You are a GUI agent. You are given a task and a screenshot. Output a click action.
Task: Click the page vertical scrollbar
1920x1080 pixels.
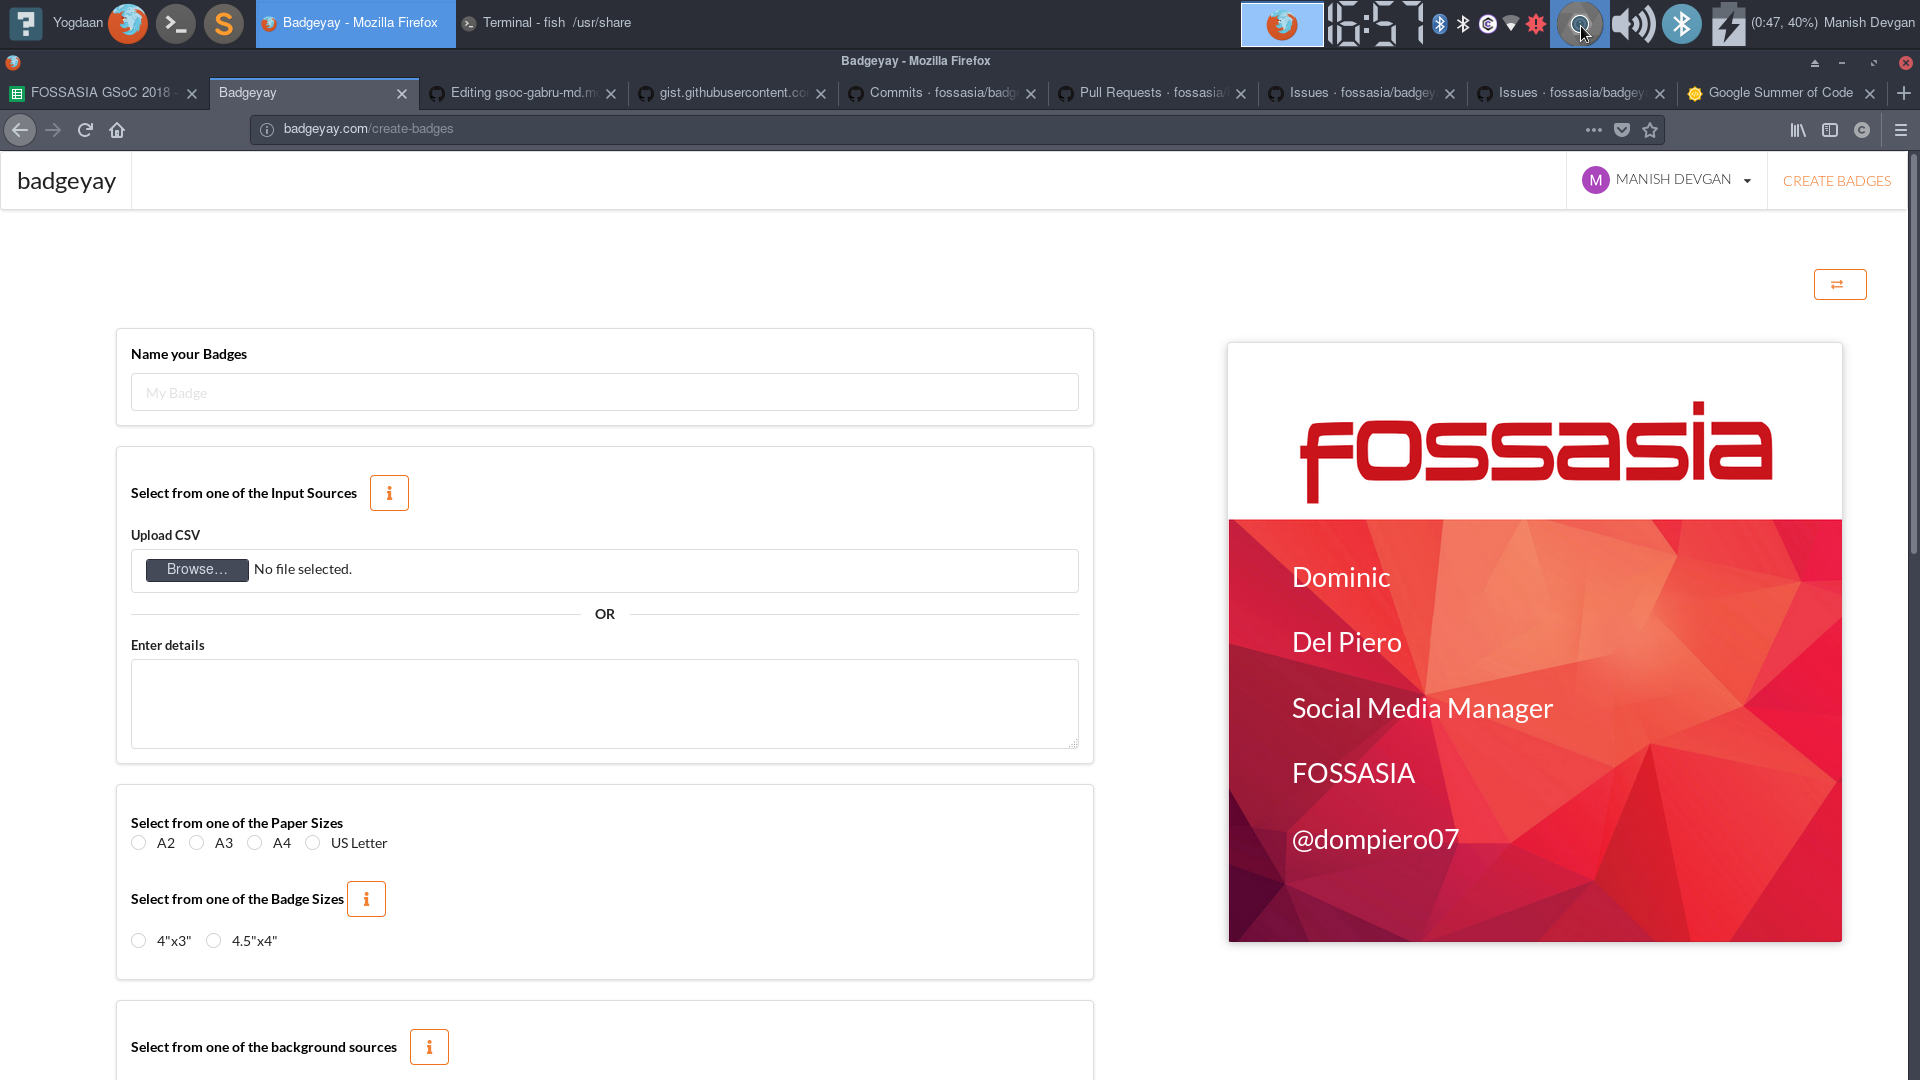click(1913, 353)
